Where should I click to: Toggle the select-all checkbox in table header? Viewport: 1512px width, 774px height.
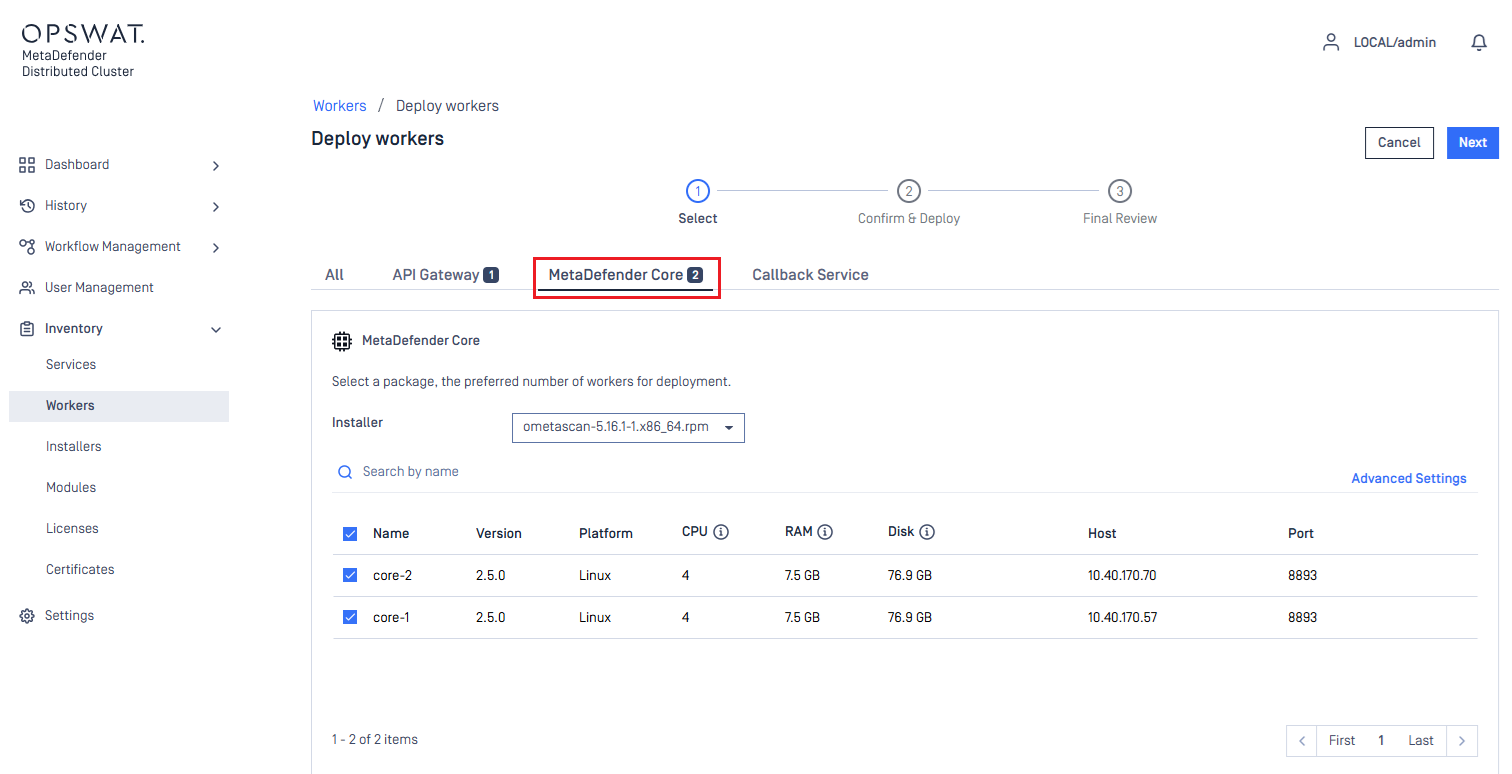pos(350,533)
